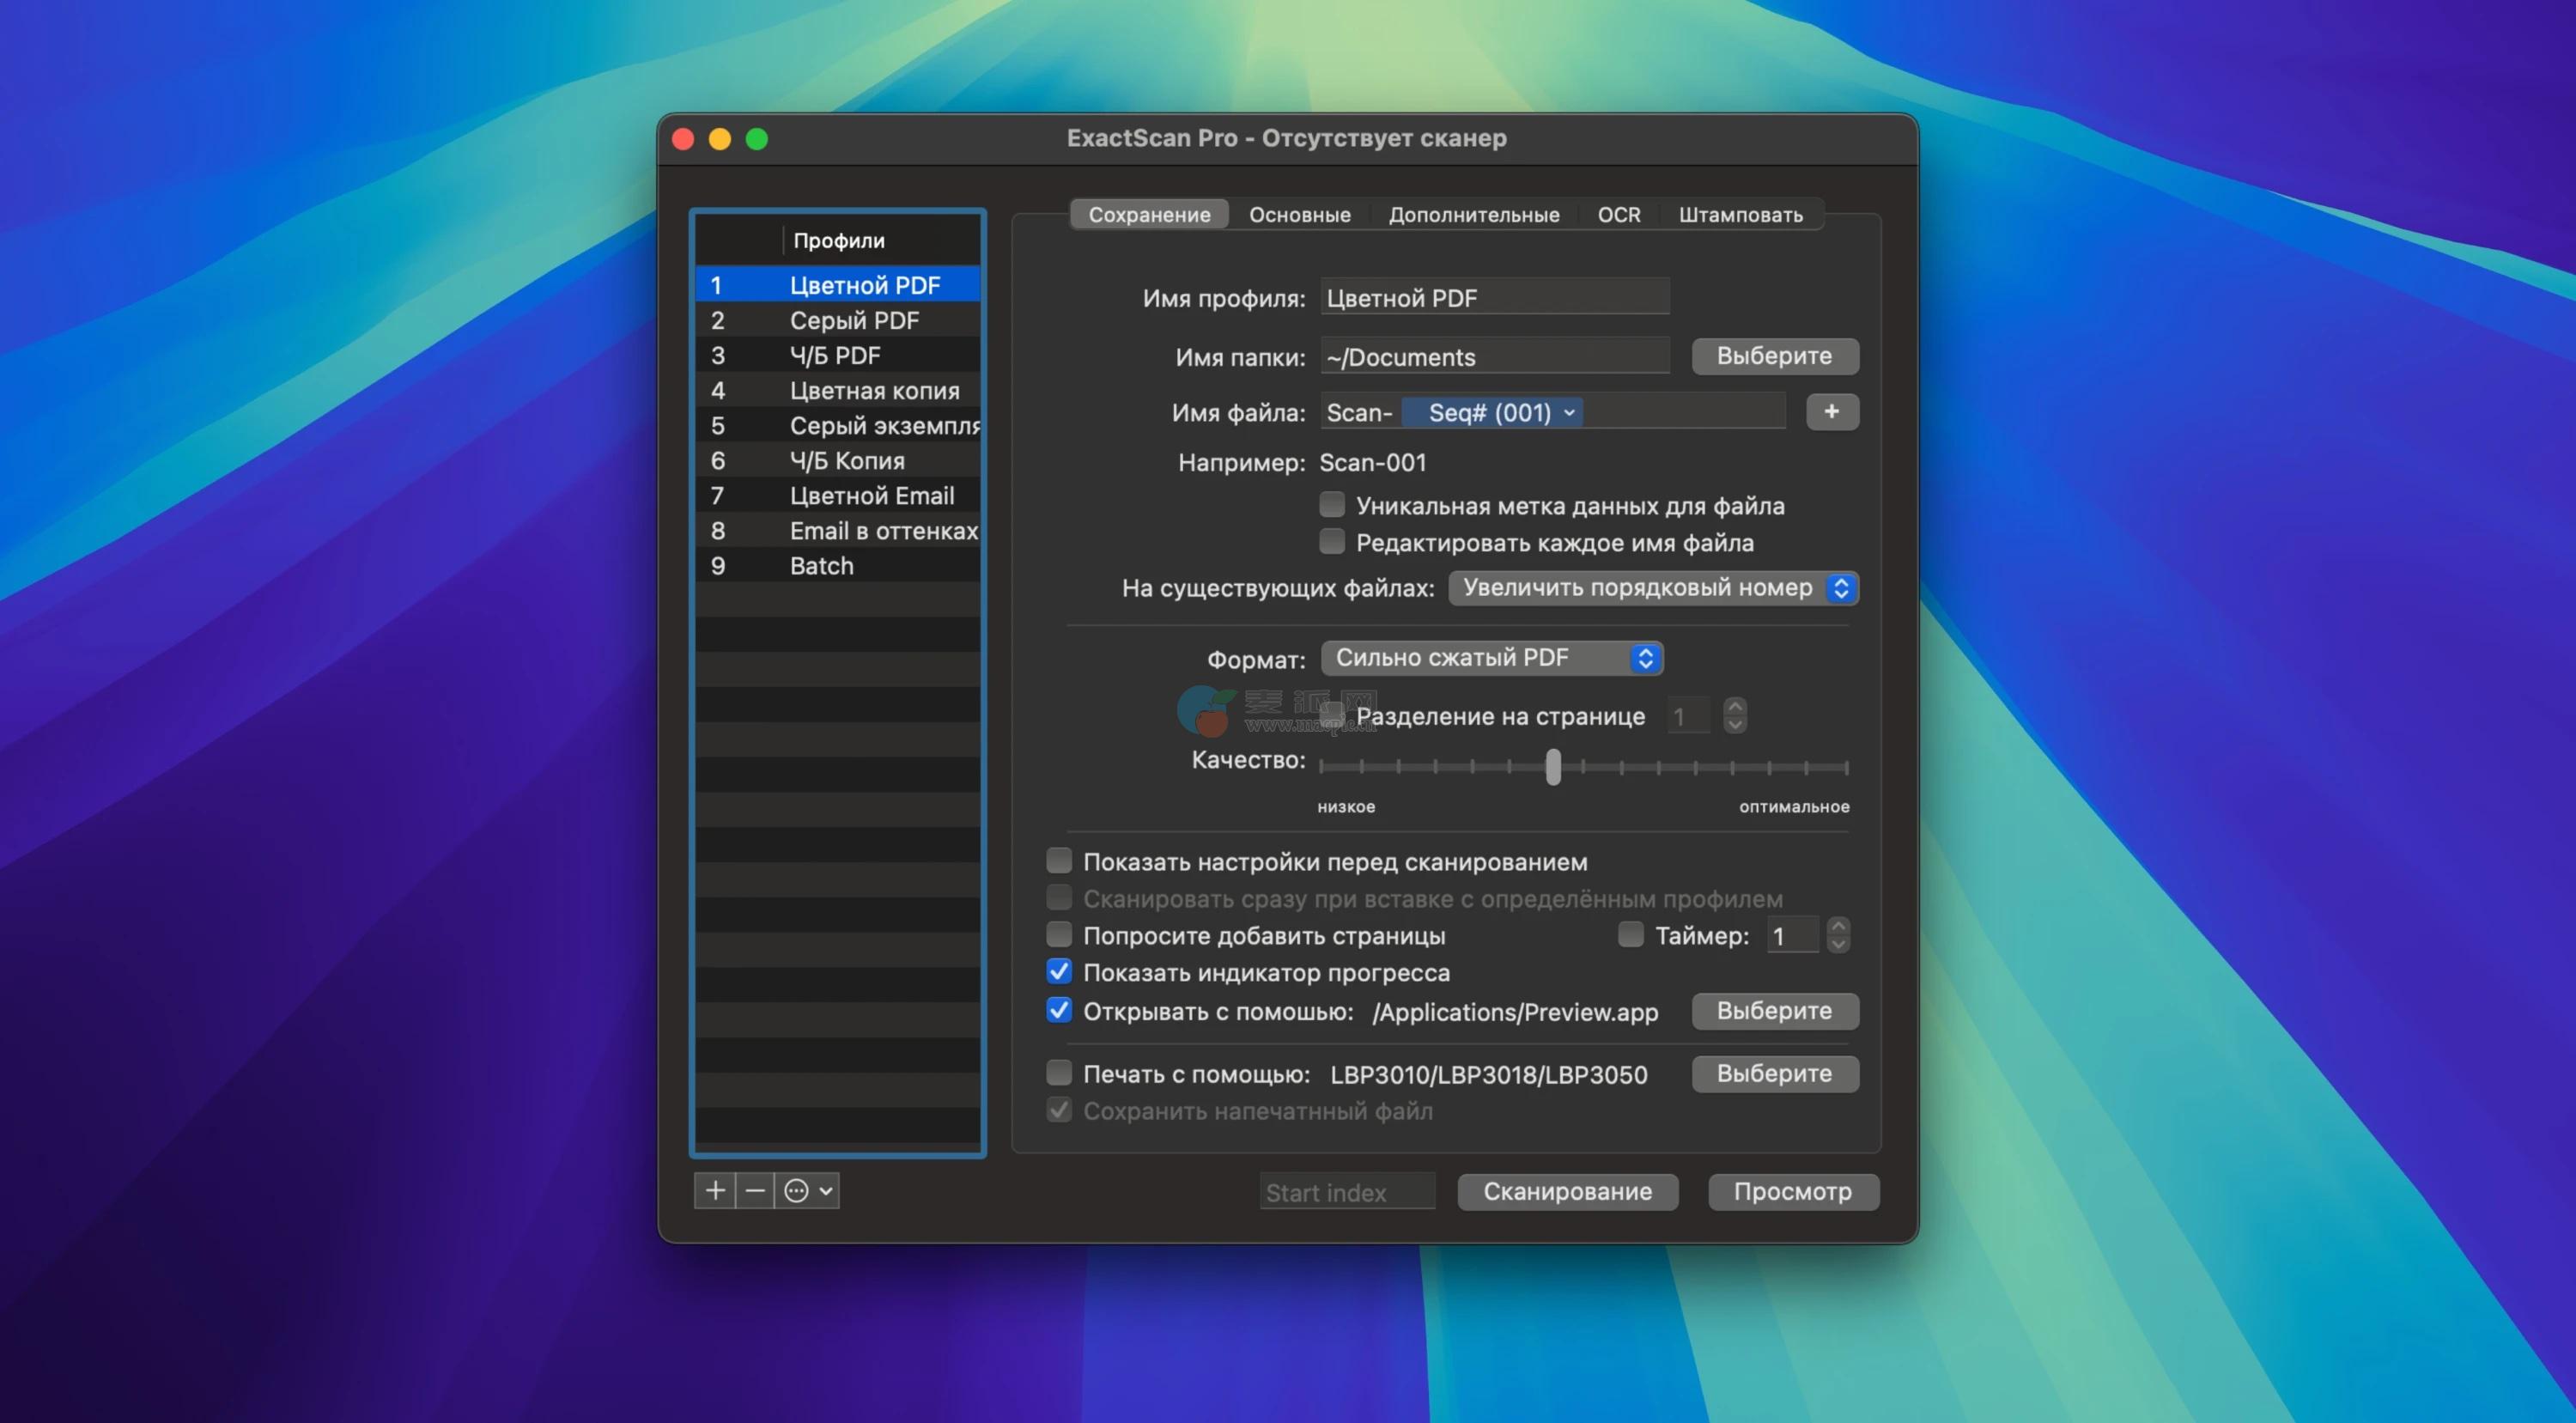The height and width of the screenshot is (1423, 2576).
Task: Click the red close window button
Action: tap(683, 139)
